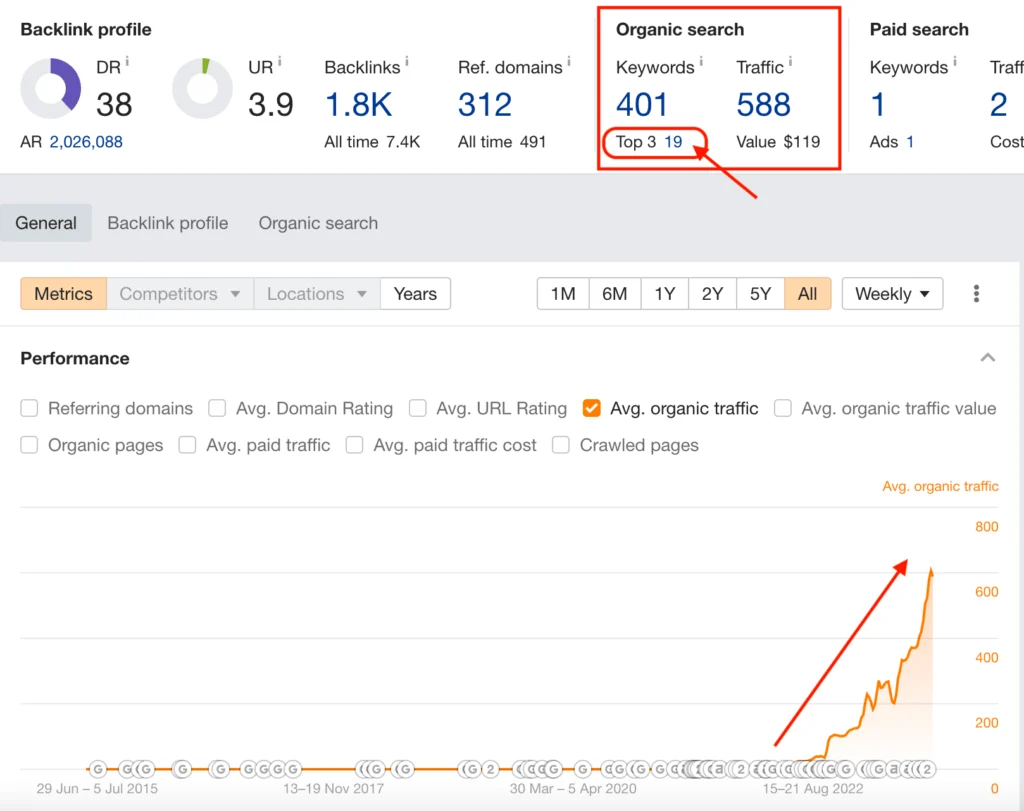Click the first Google update marker in 2015
This screenshot has width=1024, height=811.
[97, 769]
